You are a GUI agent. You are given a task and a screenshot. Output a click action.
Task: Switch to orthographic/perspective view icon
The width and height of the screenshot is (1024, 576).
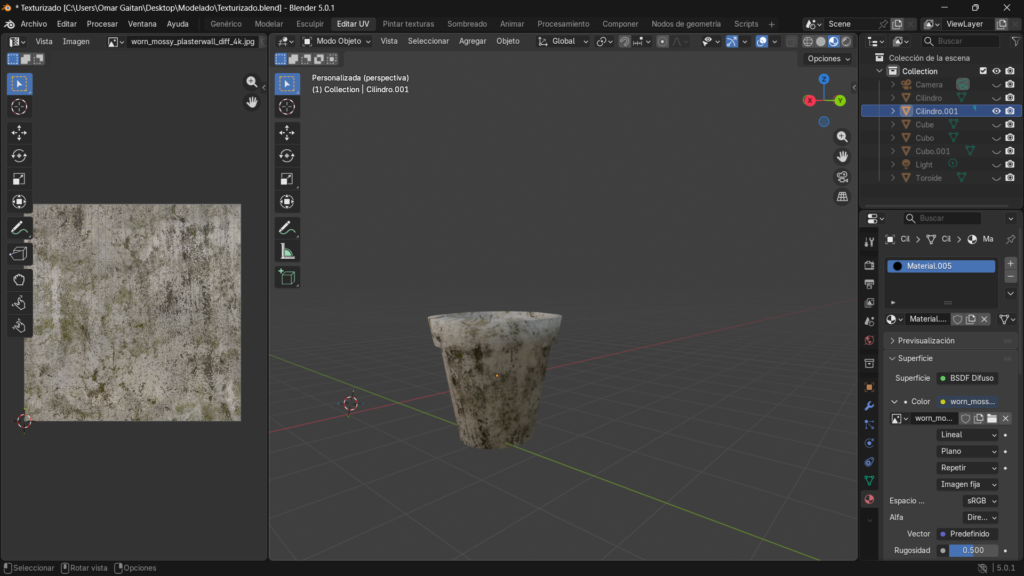[x=842, y=197]
